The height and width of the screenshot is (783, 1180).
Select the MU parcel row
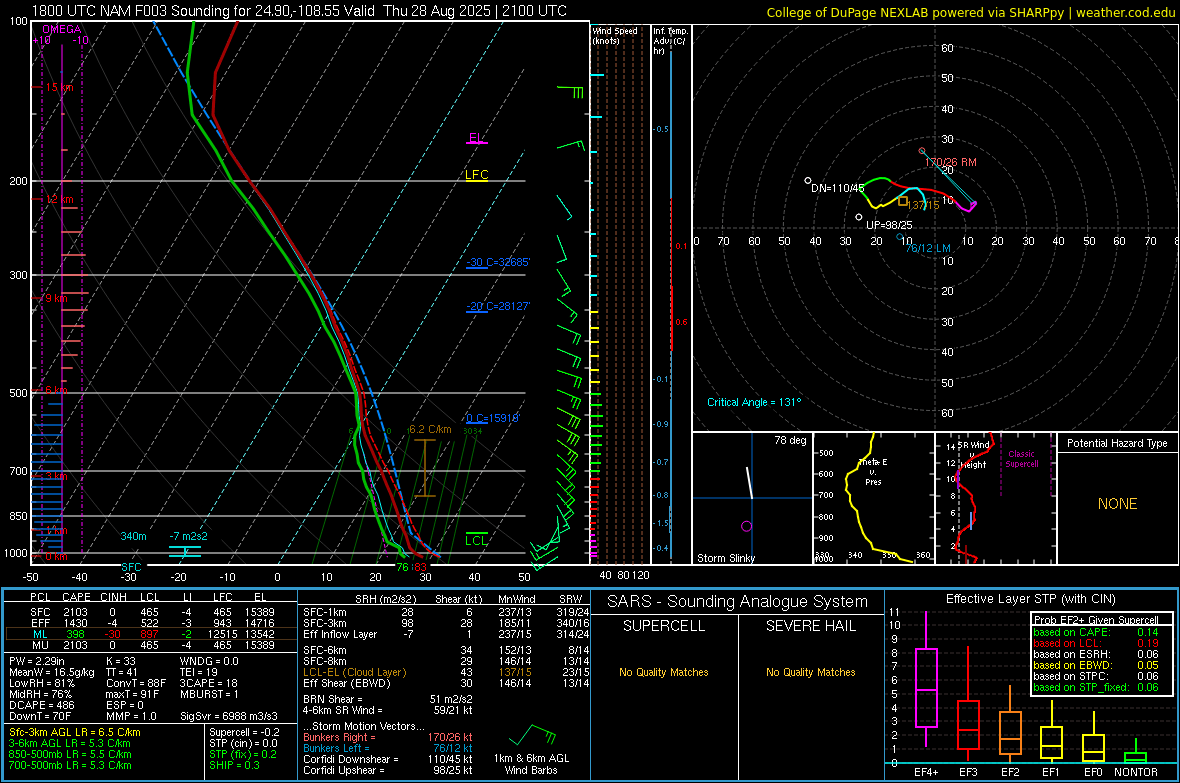coord(151,644)
